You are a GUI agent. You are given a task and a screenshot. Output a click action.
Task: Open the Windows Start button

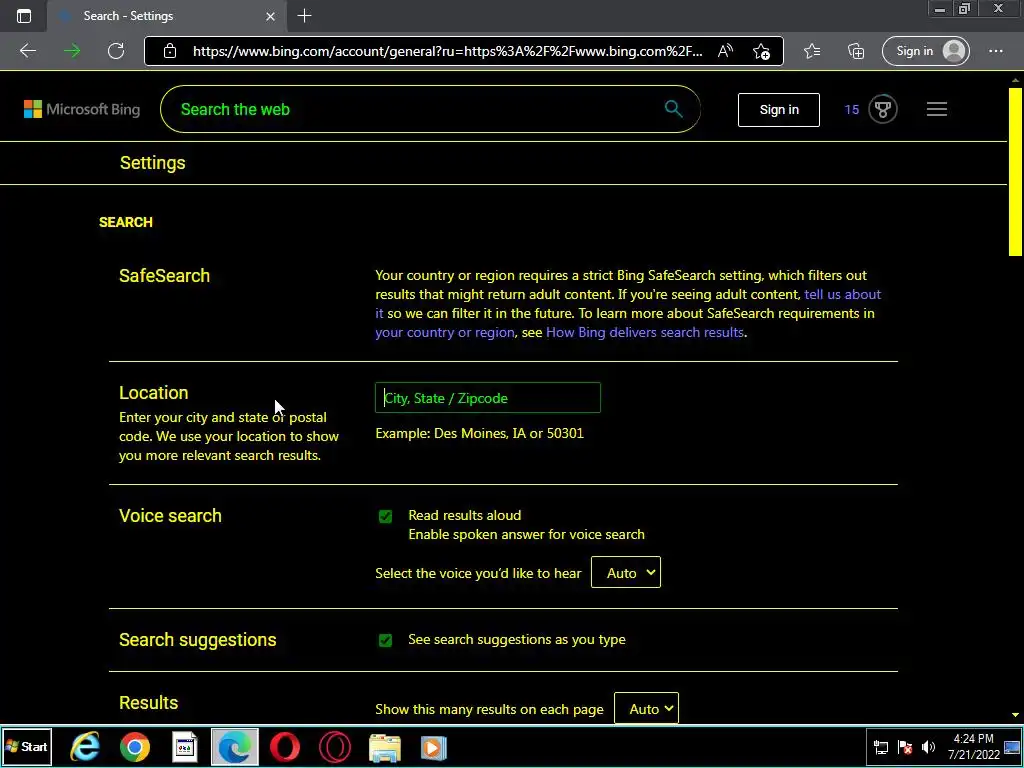(x=26, y=747)
